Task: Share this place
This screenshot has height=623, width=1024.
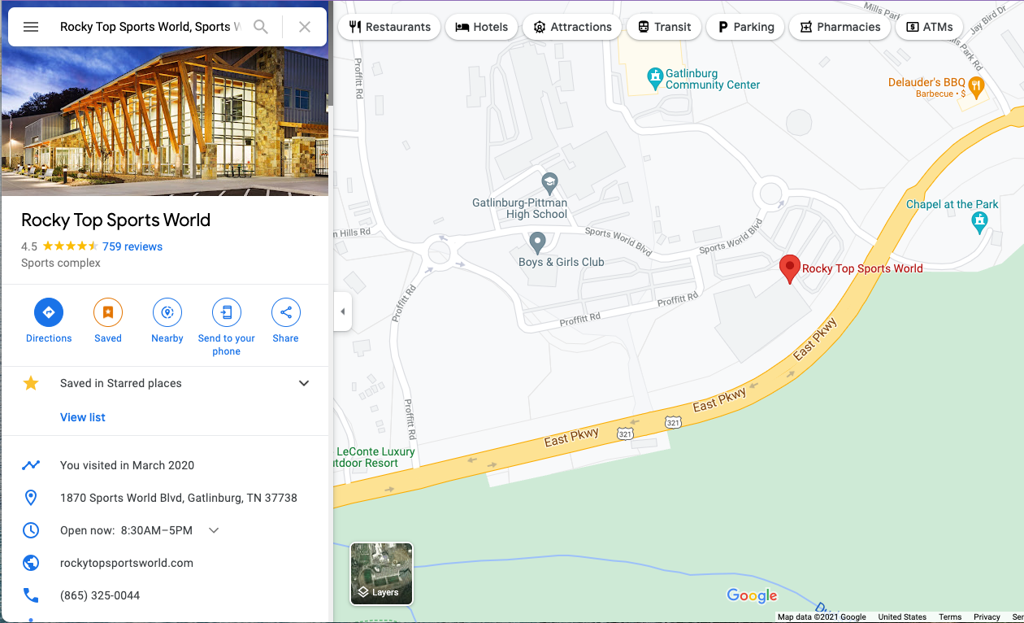Action: 285,313
